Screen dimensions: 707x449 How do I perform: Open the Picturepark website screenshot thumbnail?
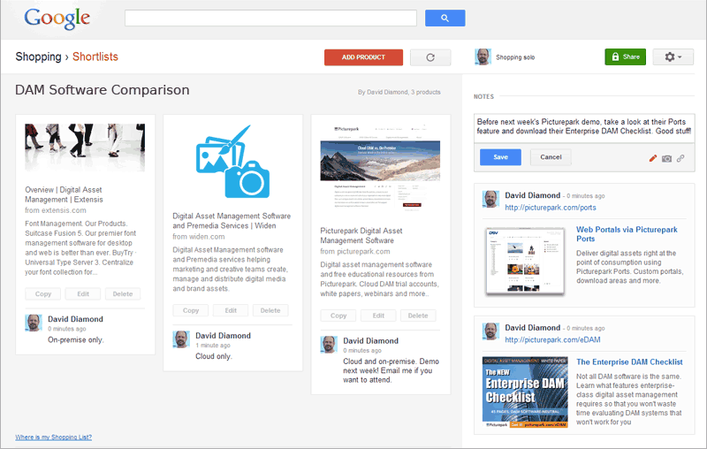pos(380,168)
